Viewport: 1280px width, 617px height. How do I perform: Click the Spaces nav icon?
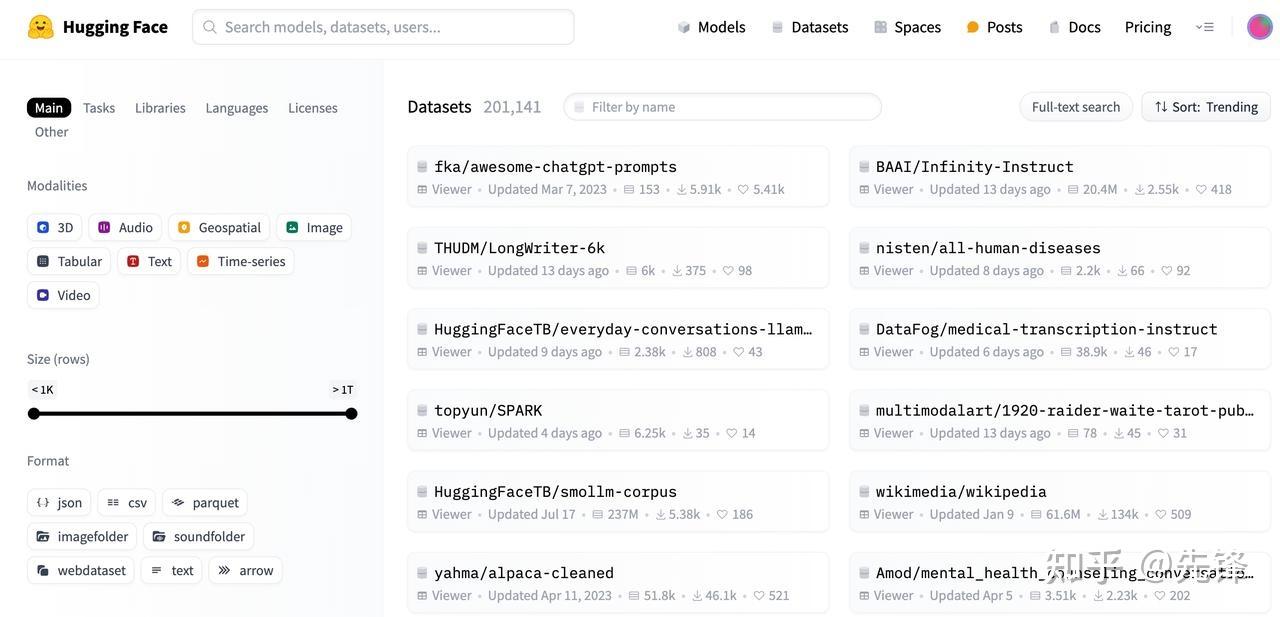pos(880,27)
